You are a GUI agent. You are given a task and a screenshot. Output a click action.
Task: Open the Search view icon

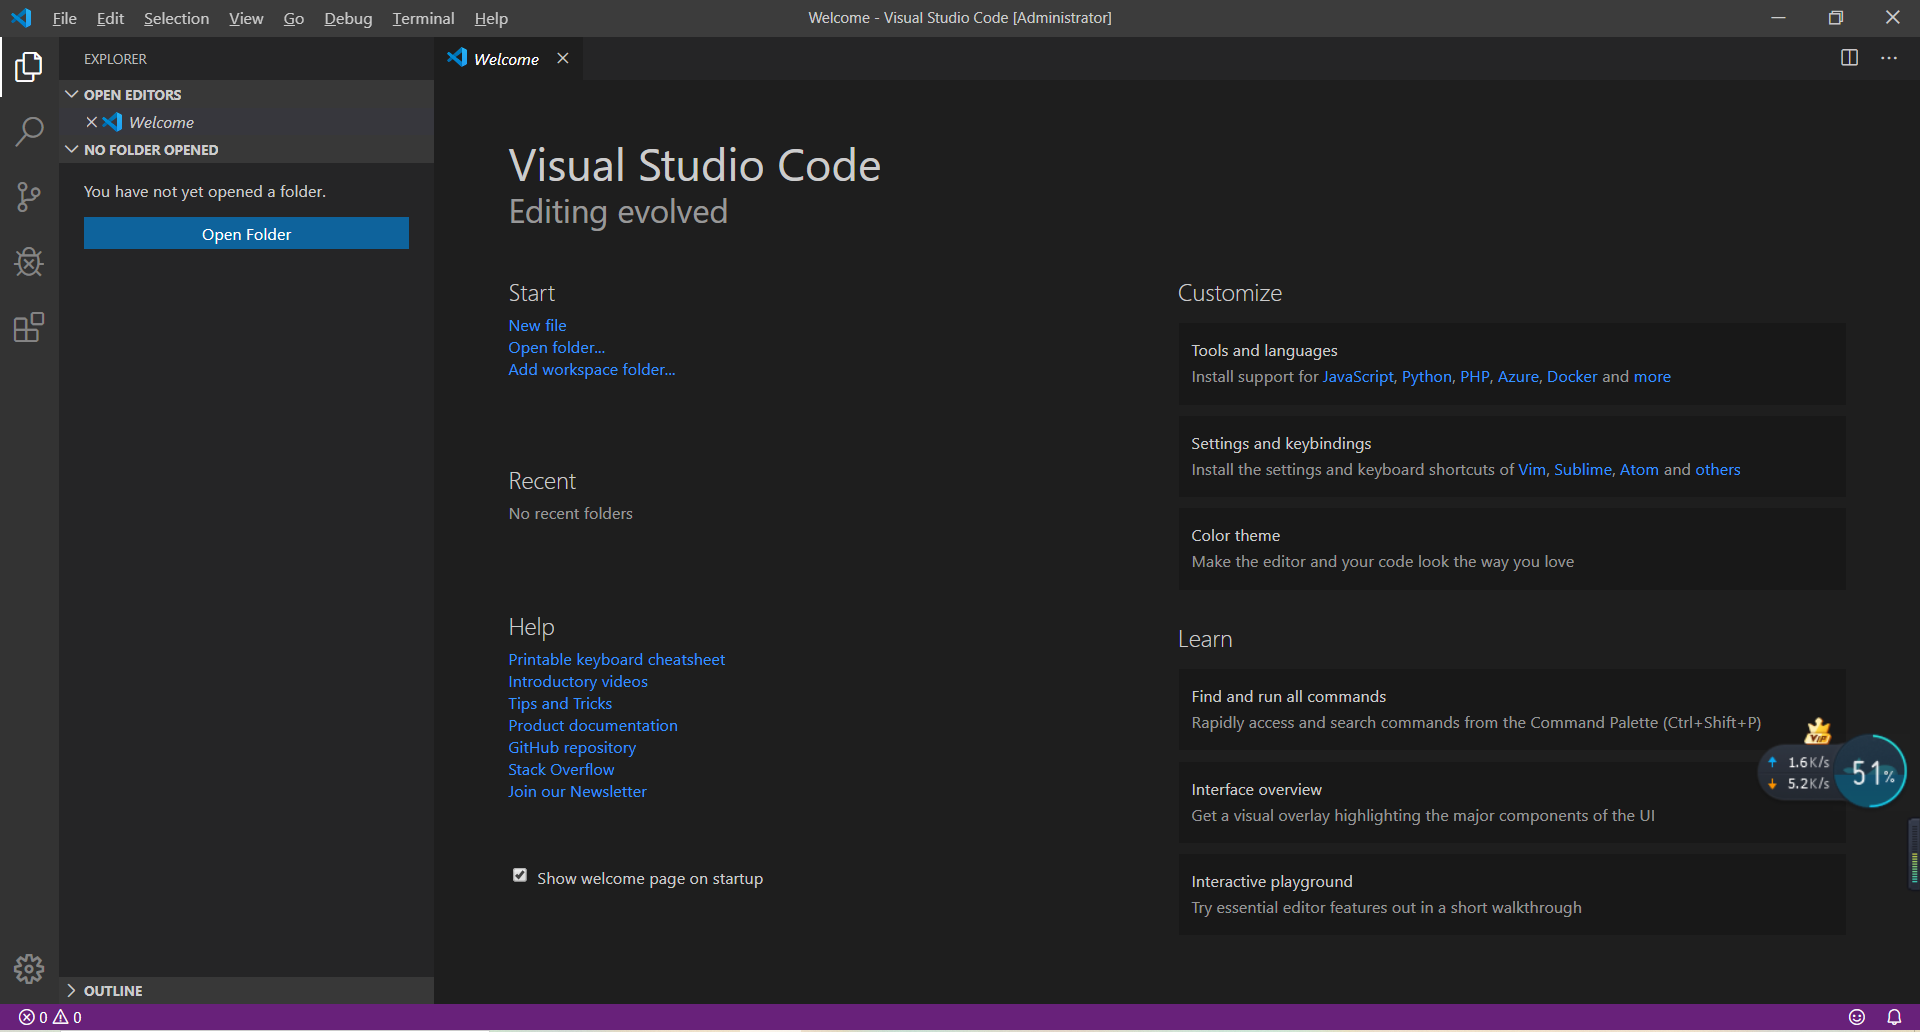tap(29, 132)
